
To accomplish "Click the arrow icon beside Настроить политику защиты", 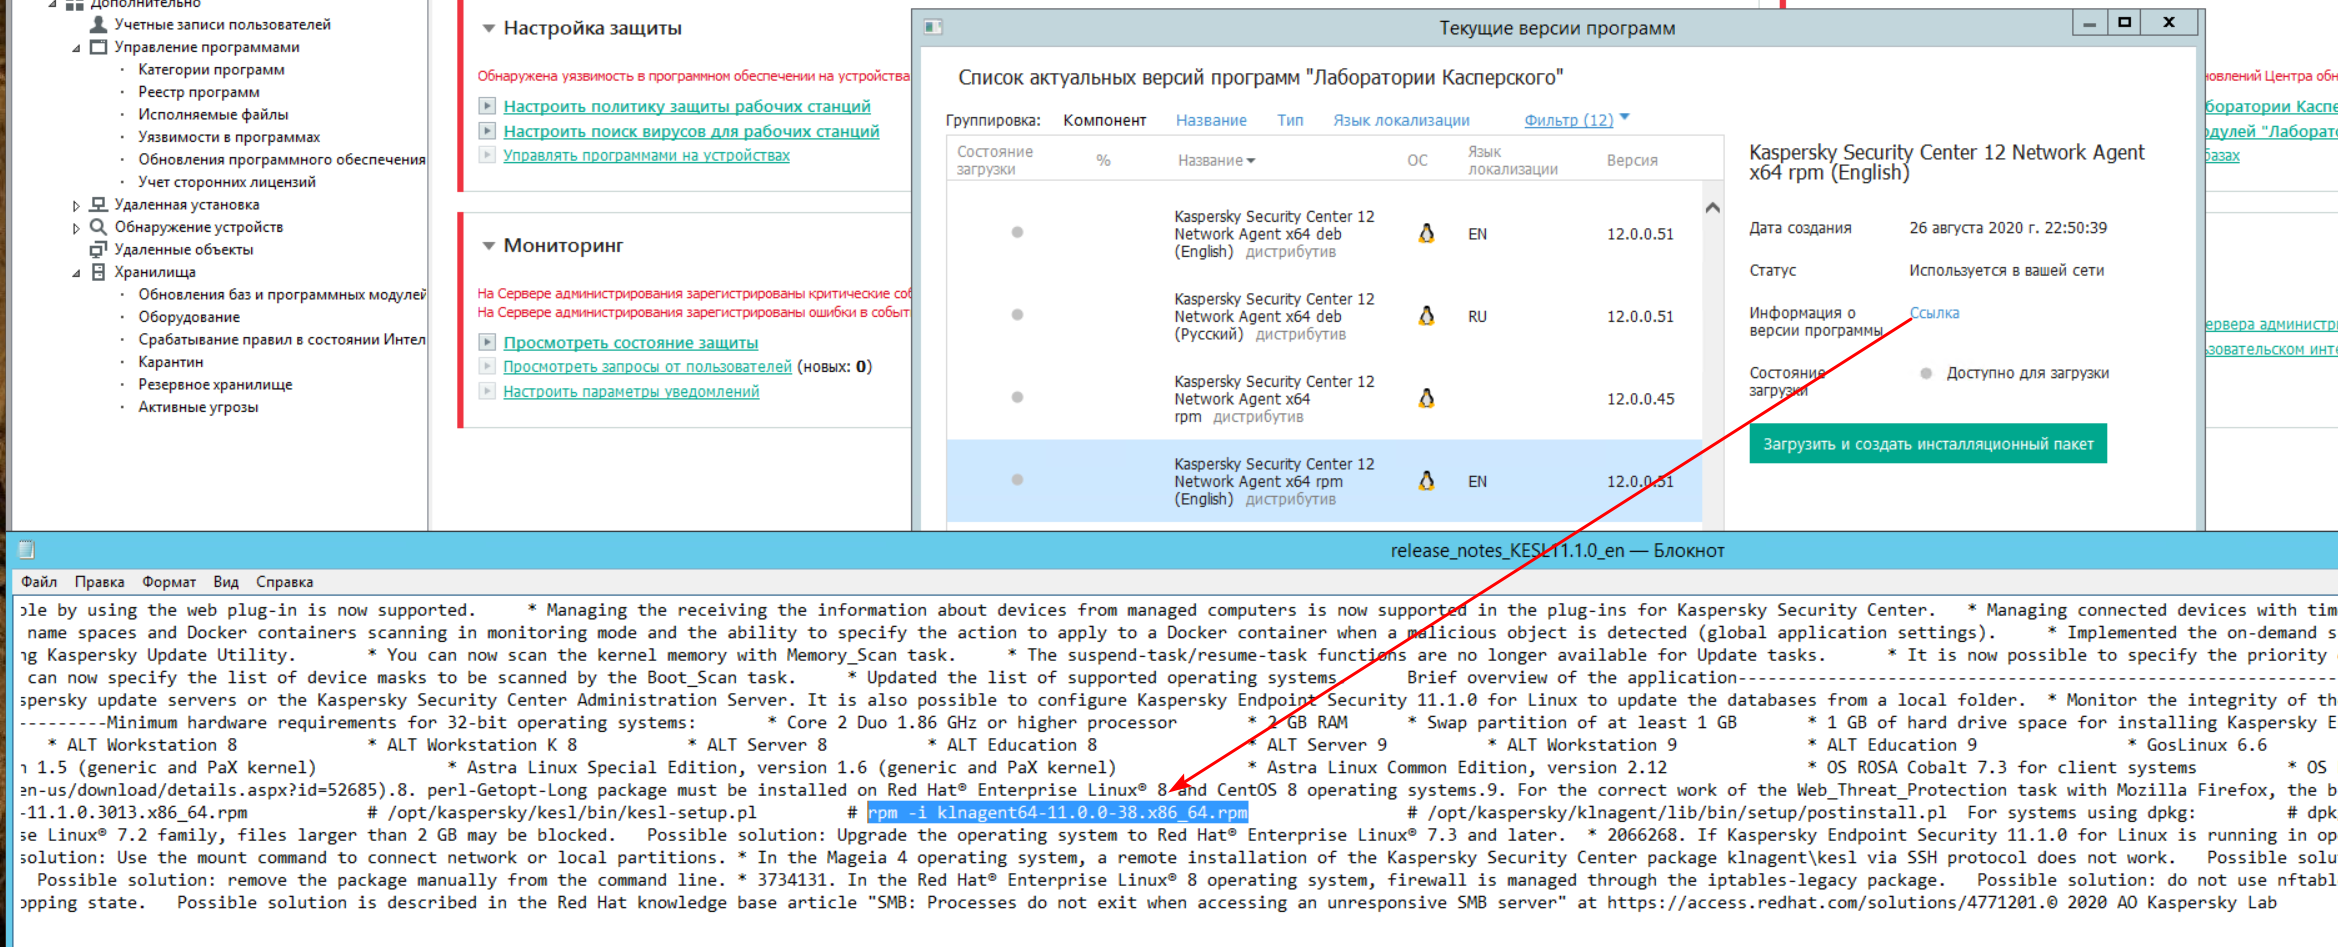I will tap(487, 106).
